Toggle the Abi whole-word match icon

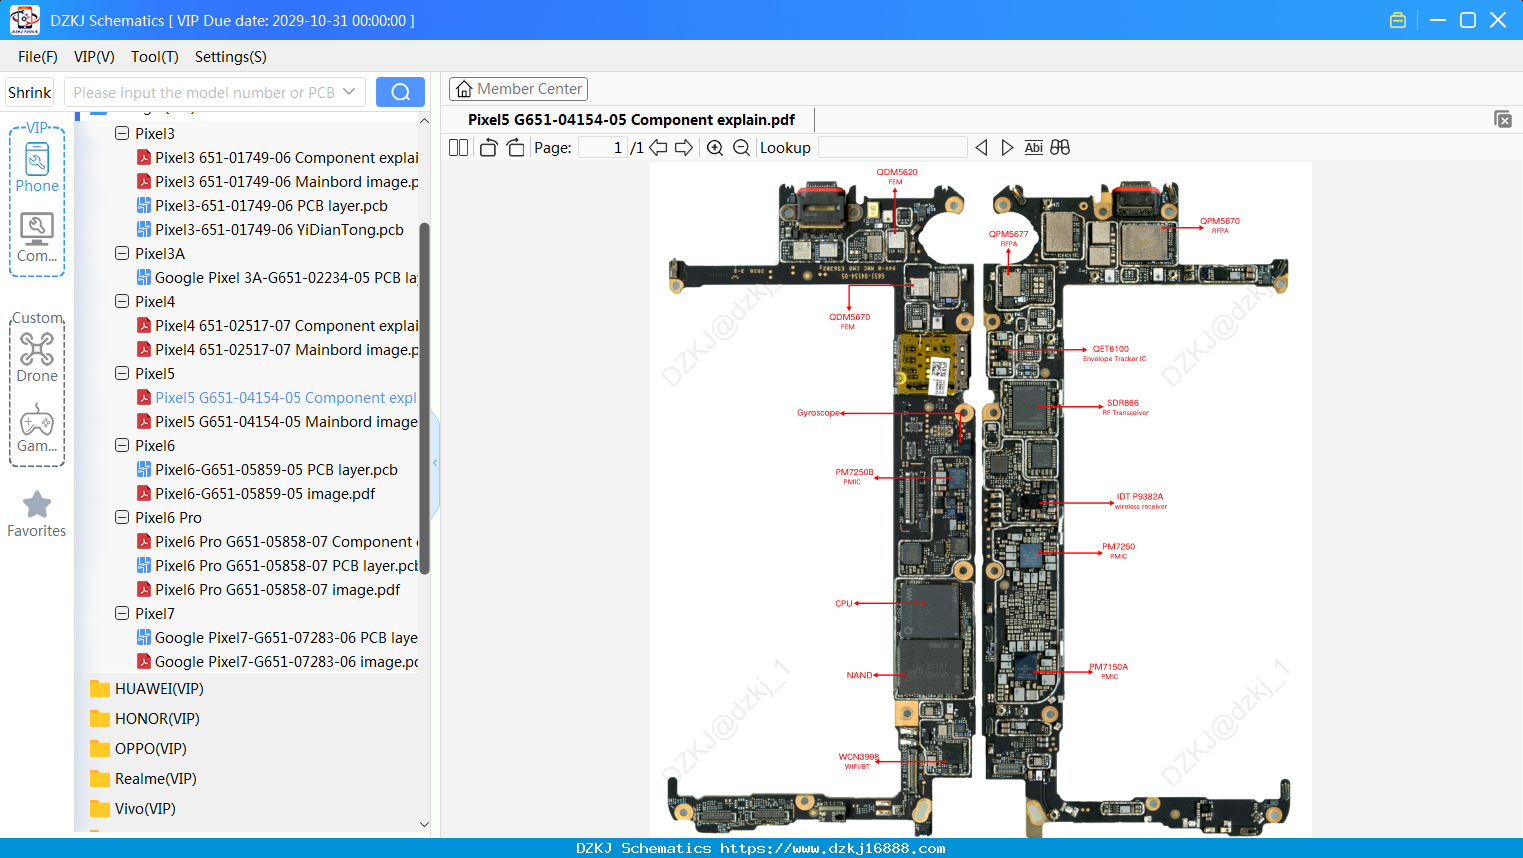coord(1034,148)
